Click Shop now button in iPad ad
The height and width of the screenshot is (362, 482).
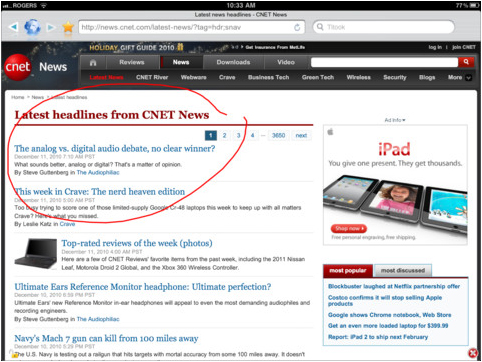349,229
